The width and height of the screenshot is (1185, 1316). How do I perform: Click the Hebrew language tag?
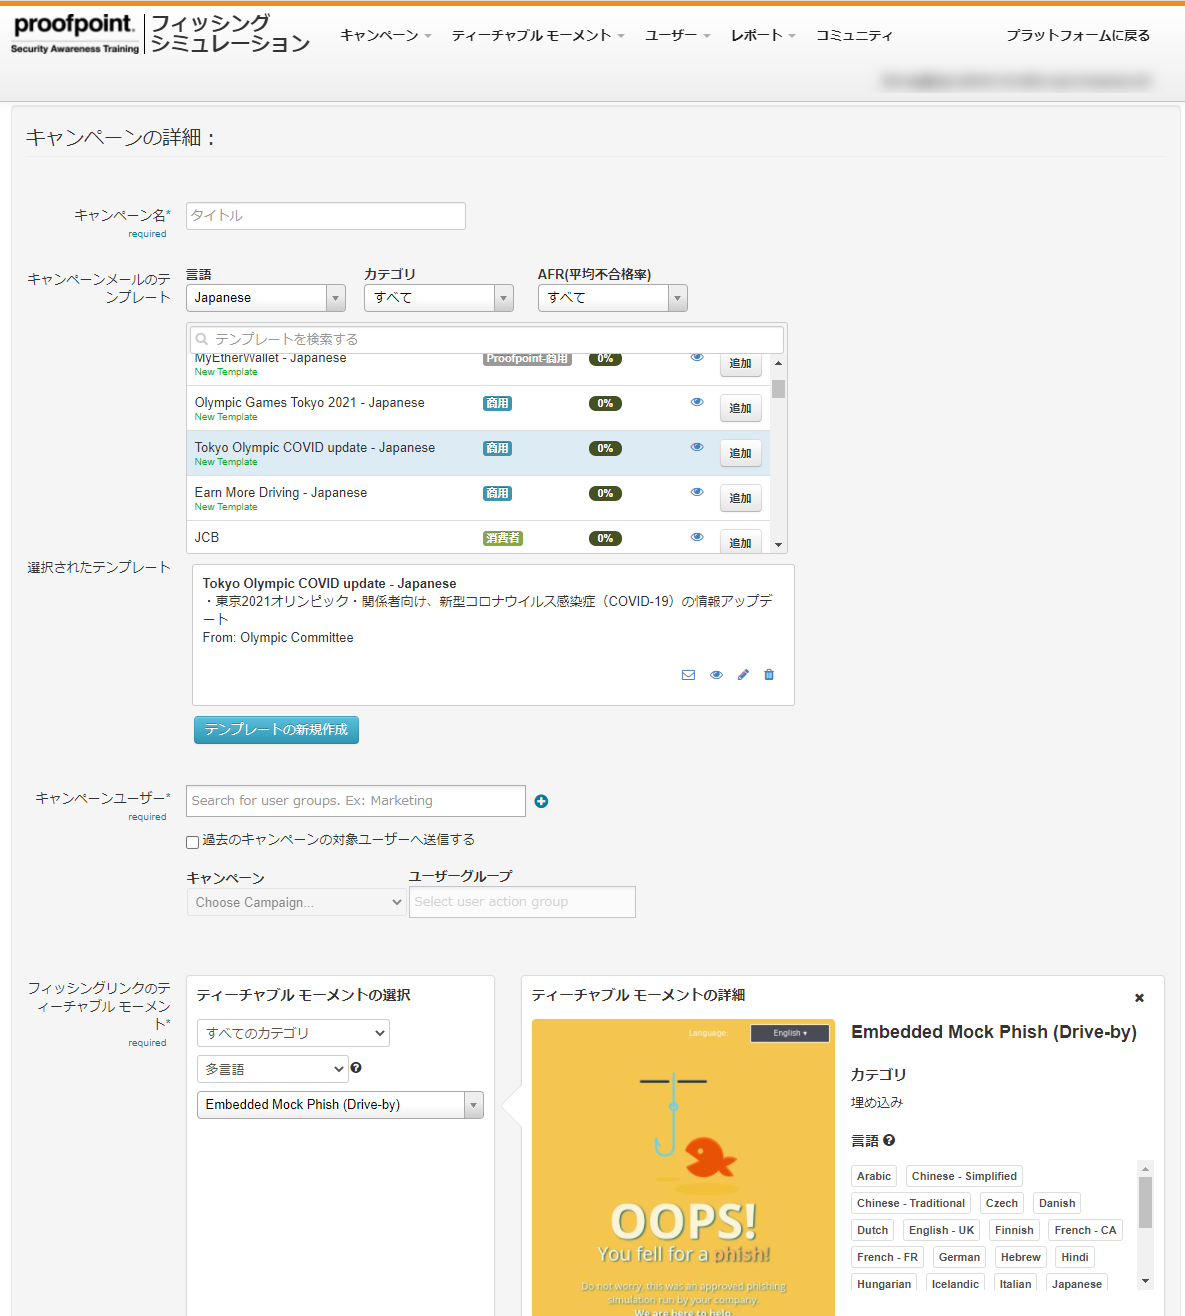pos(1021,1257)
